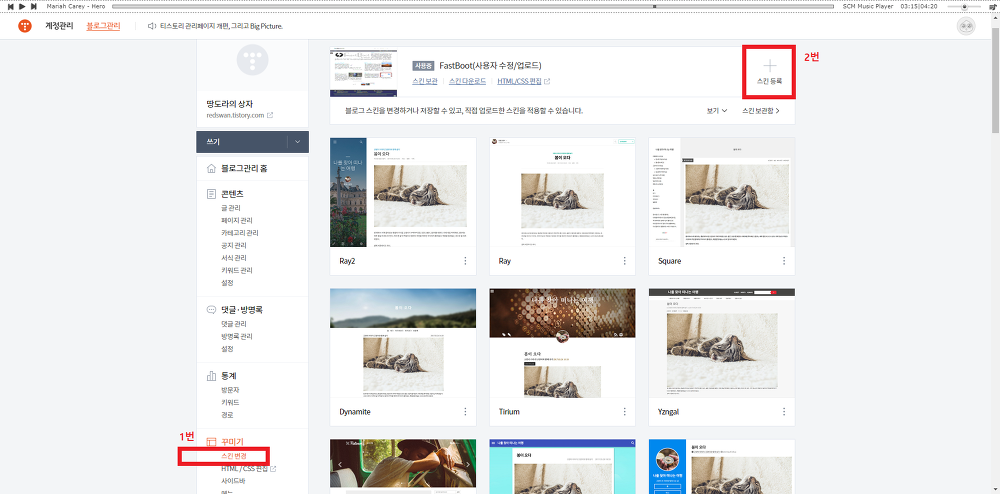Viewport: 1000px width, 494px height.
Task: Open 글 관리
Action: click(231, 208)
